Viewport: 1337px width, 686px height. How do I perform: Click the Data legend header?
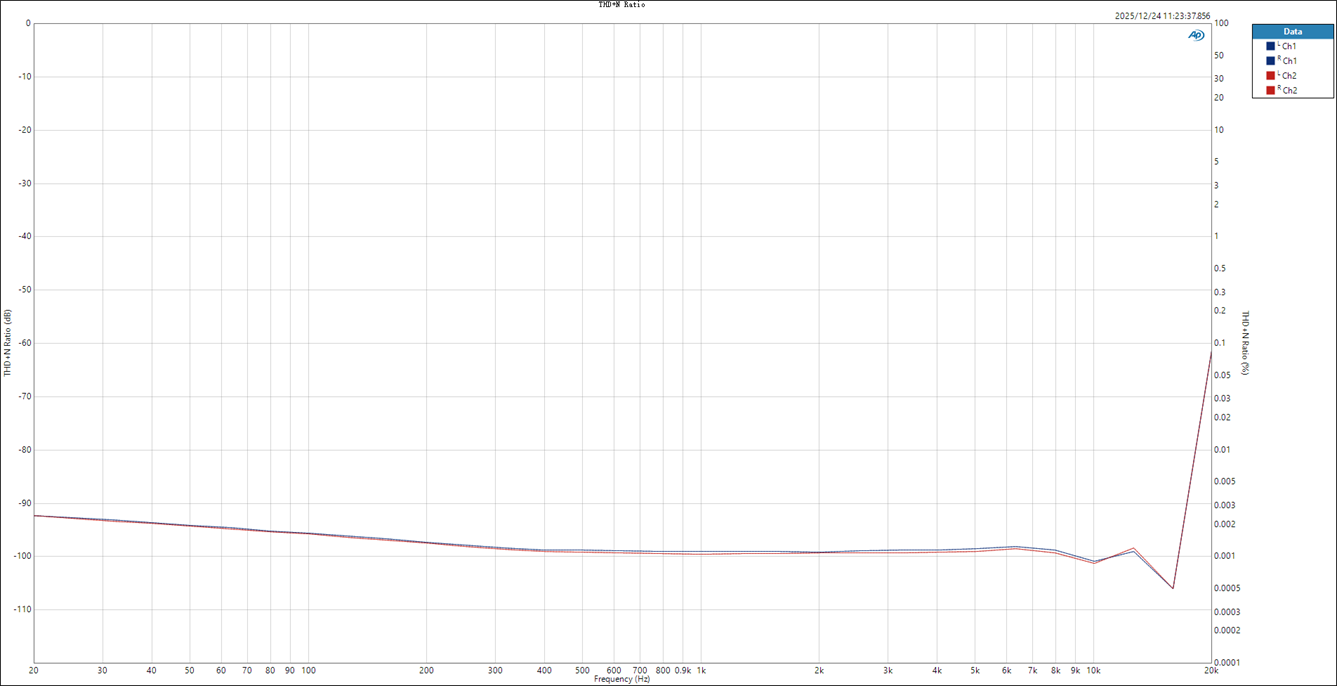1293,31
